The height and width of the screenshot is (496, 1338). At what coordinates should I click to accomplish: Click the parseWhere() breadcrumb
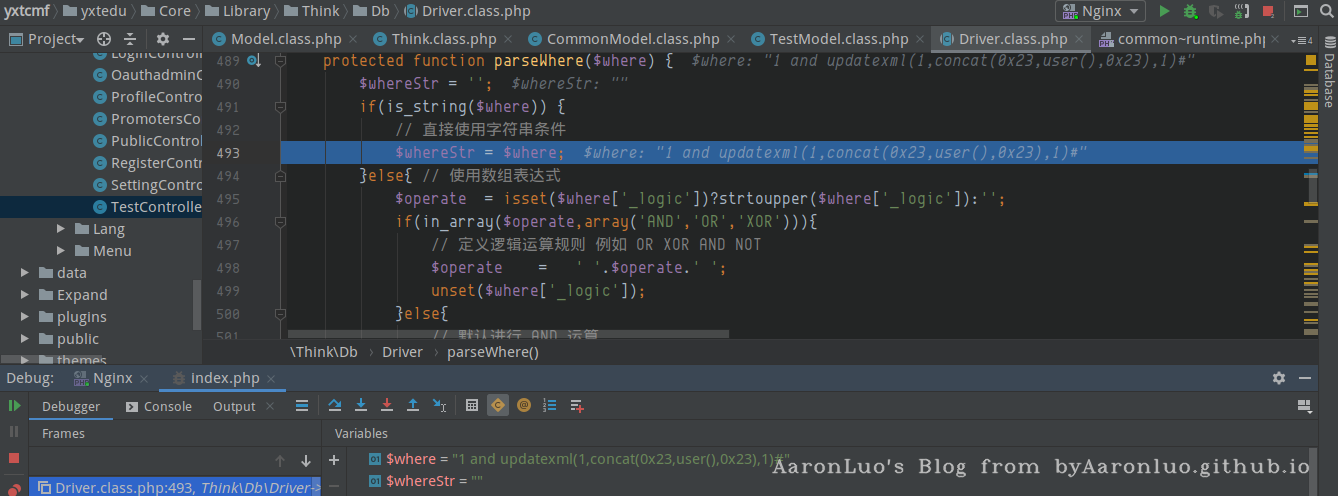click(x=492, y=352)
